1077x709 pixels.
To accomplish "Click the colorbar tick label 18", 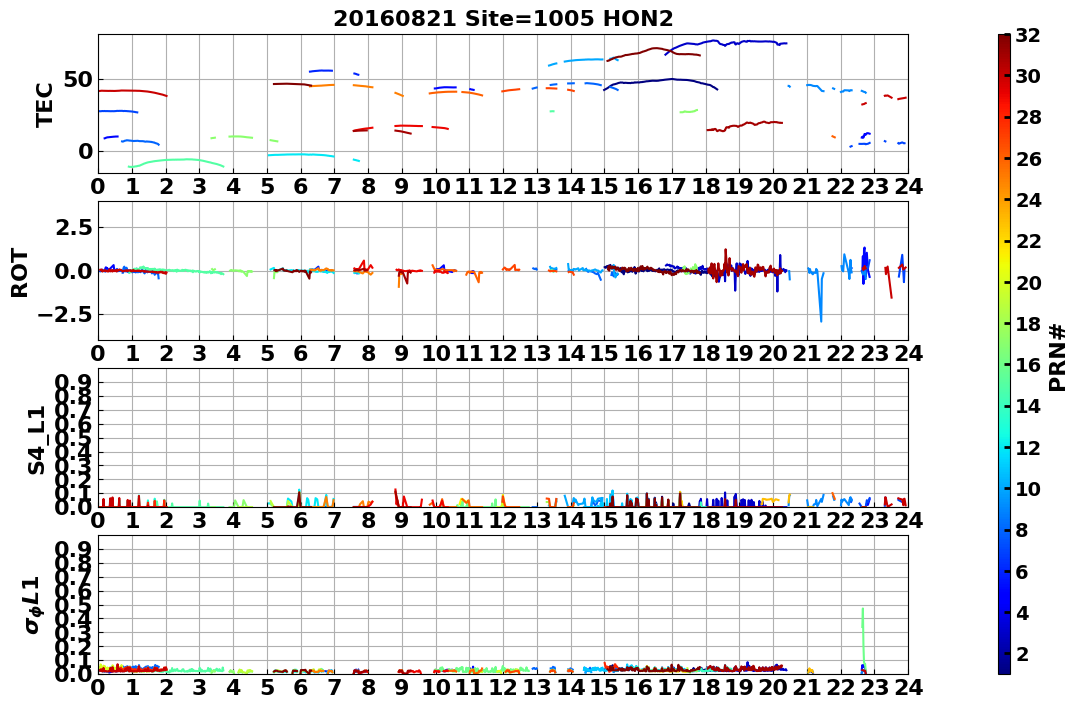I will coord(1028,324).
